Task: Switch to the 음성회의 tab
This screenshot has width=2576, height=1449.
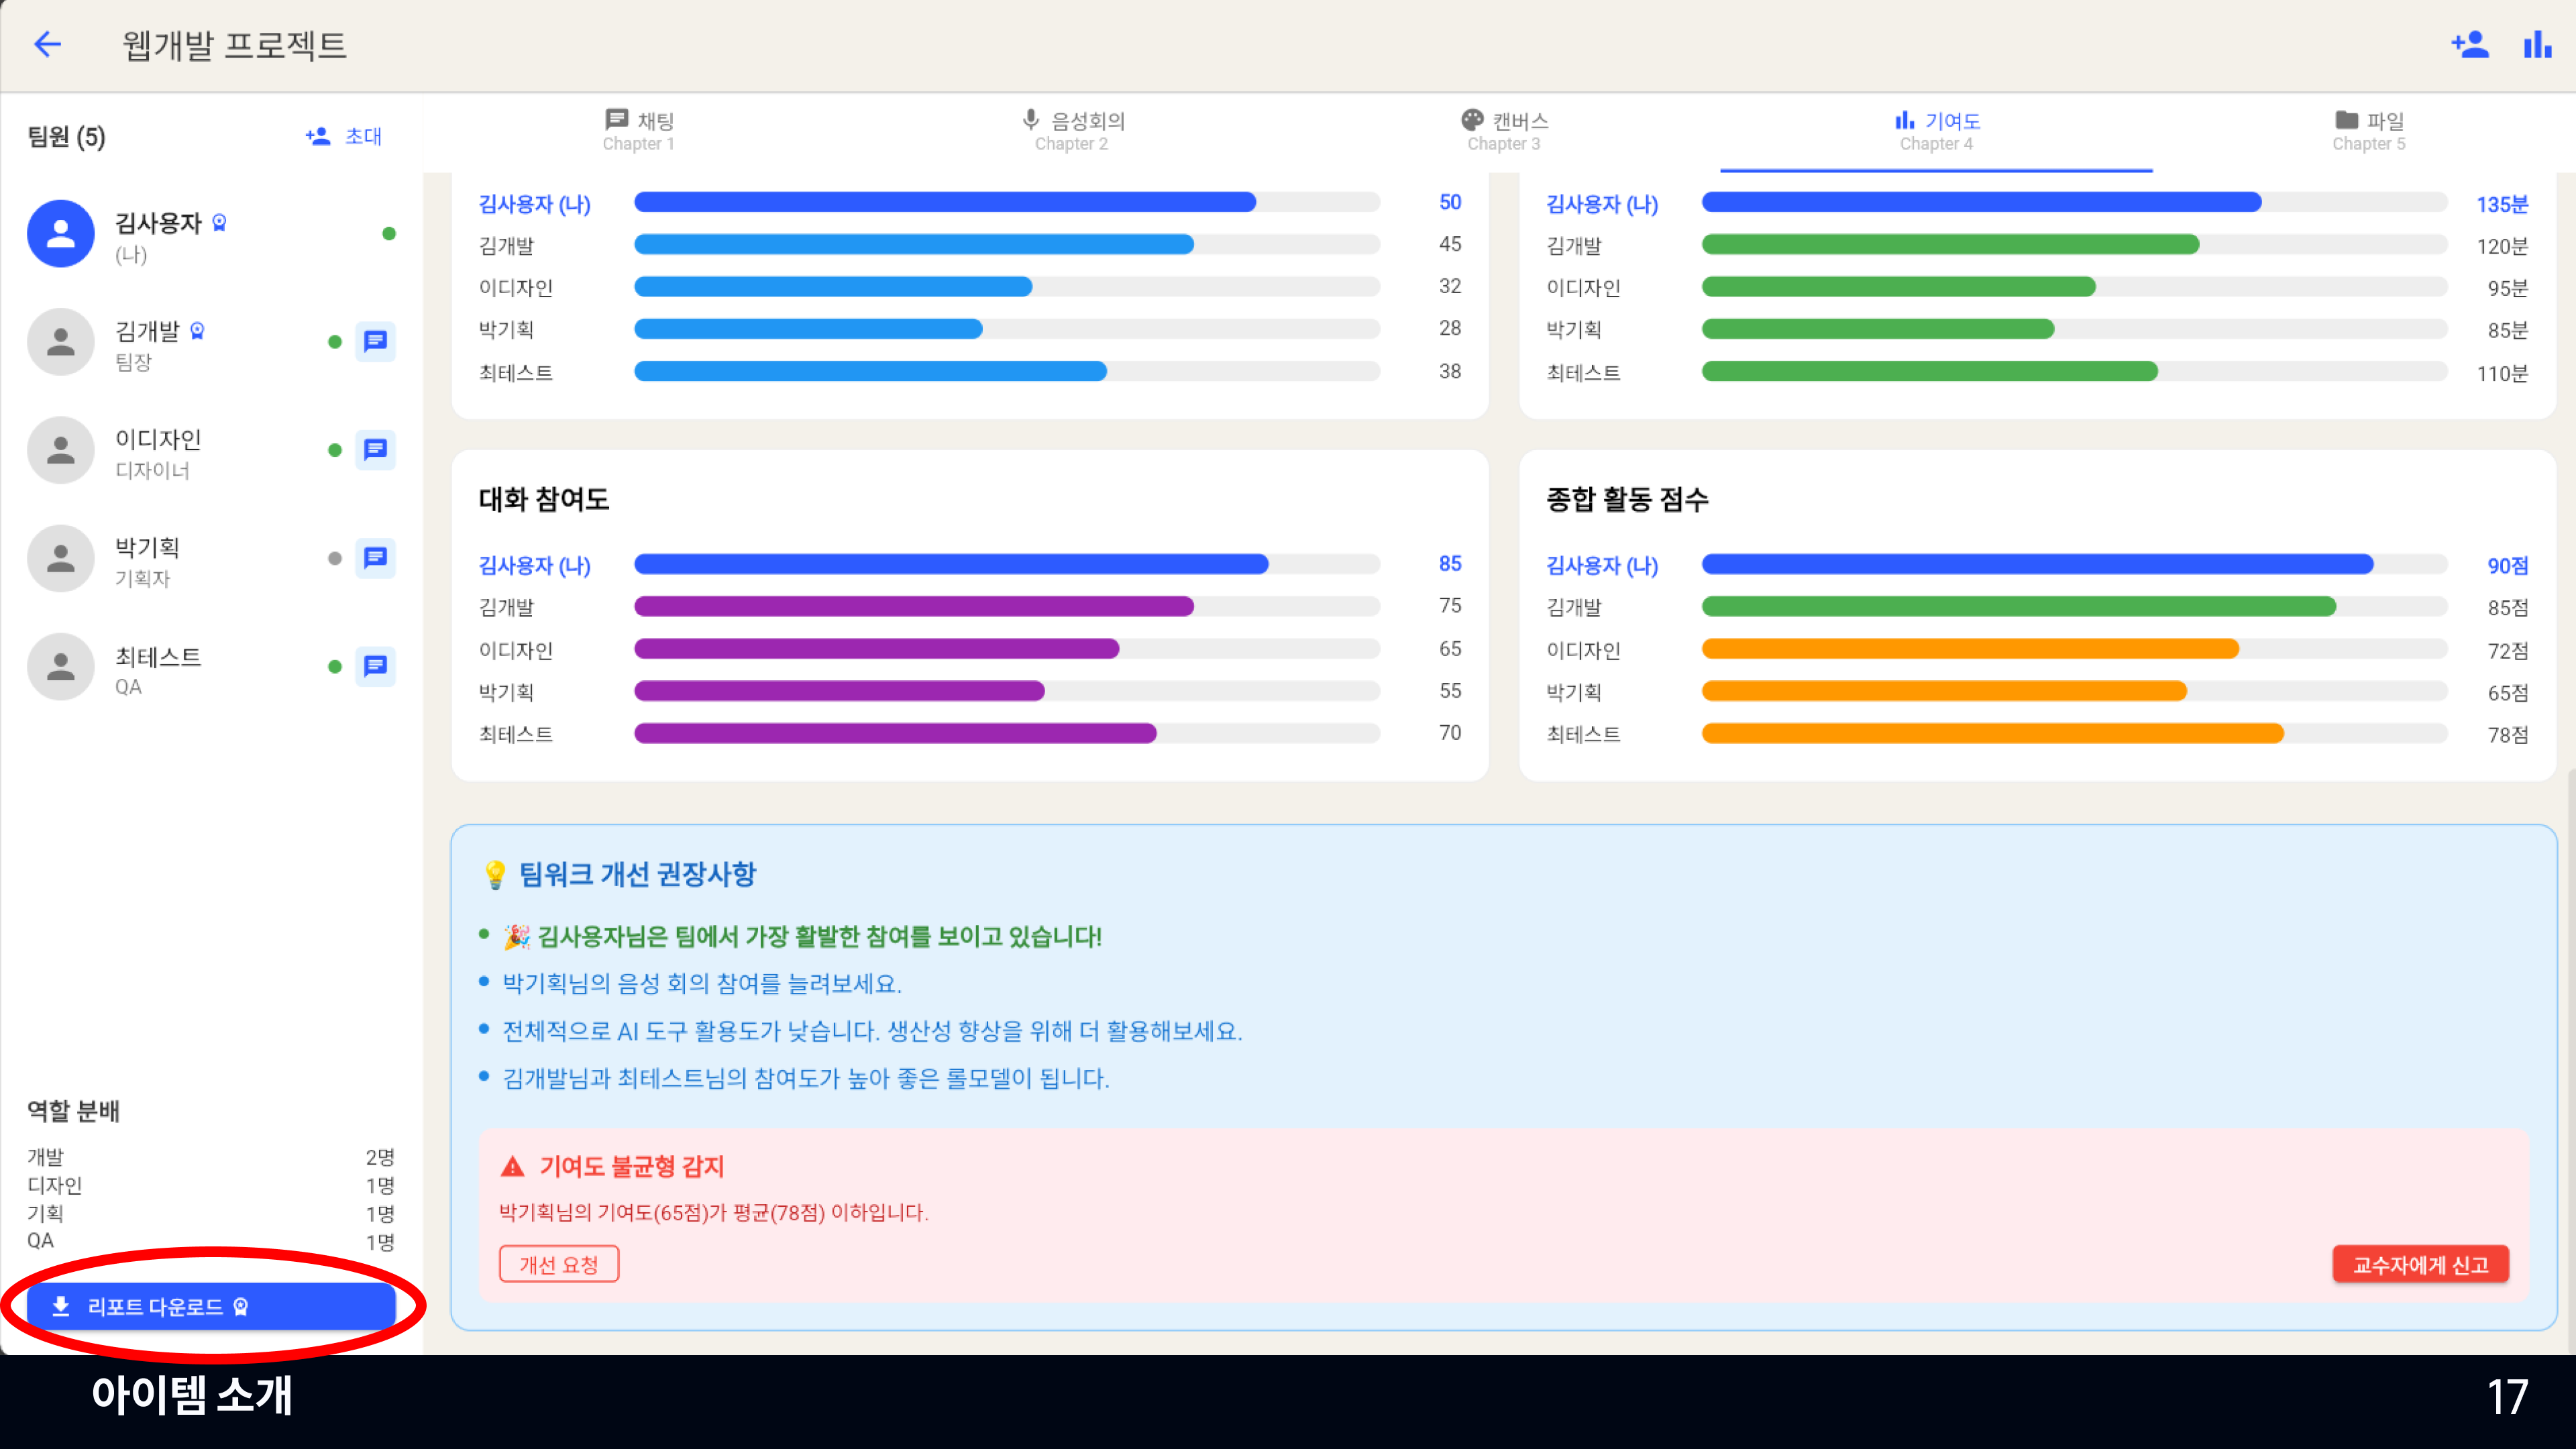Action: click(1072, 131)
